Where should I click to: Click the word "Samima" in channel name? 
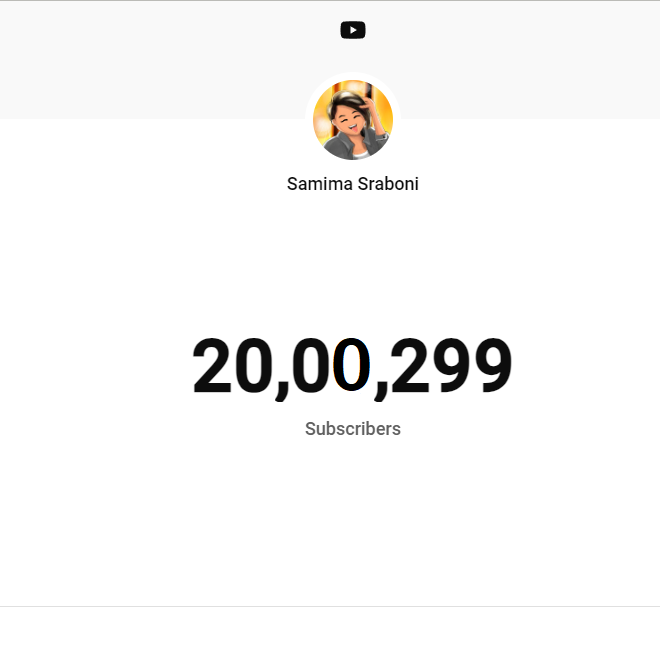(x=319, y=184)
